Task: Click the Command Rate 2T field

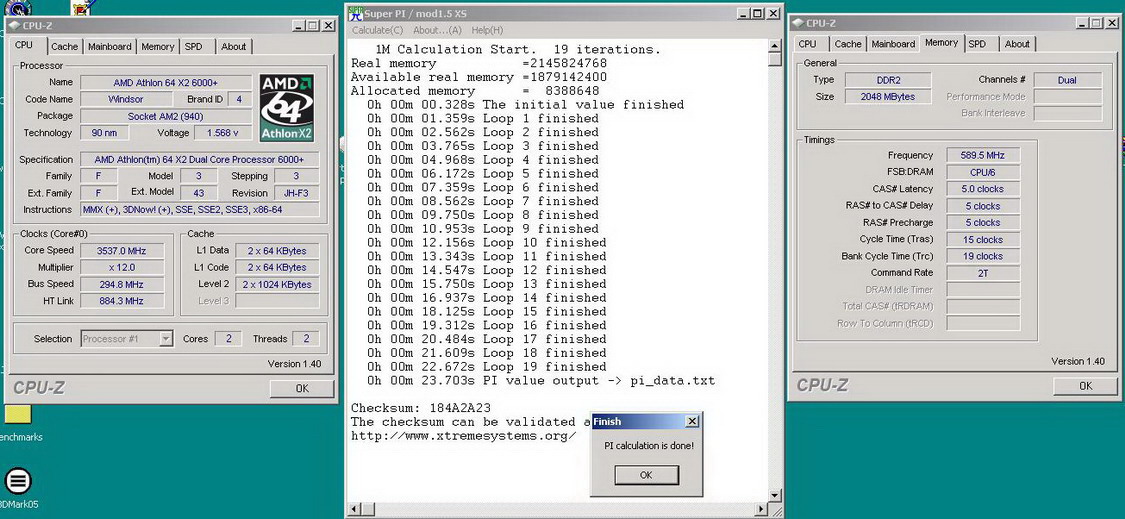Action: click(984, 273)
